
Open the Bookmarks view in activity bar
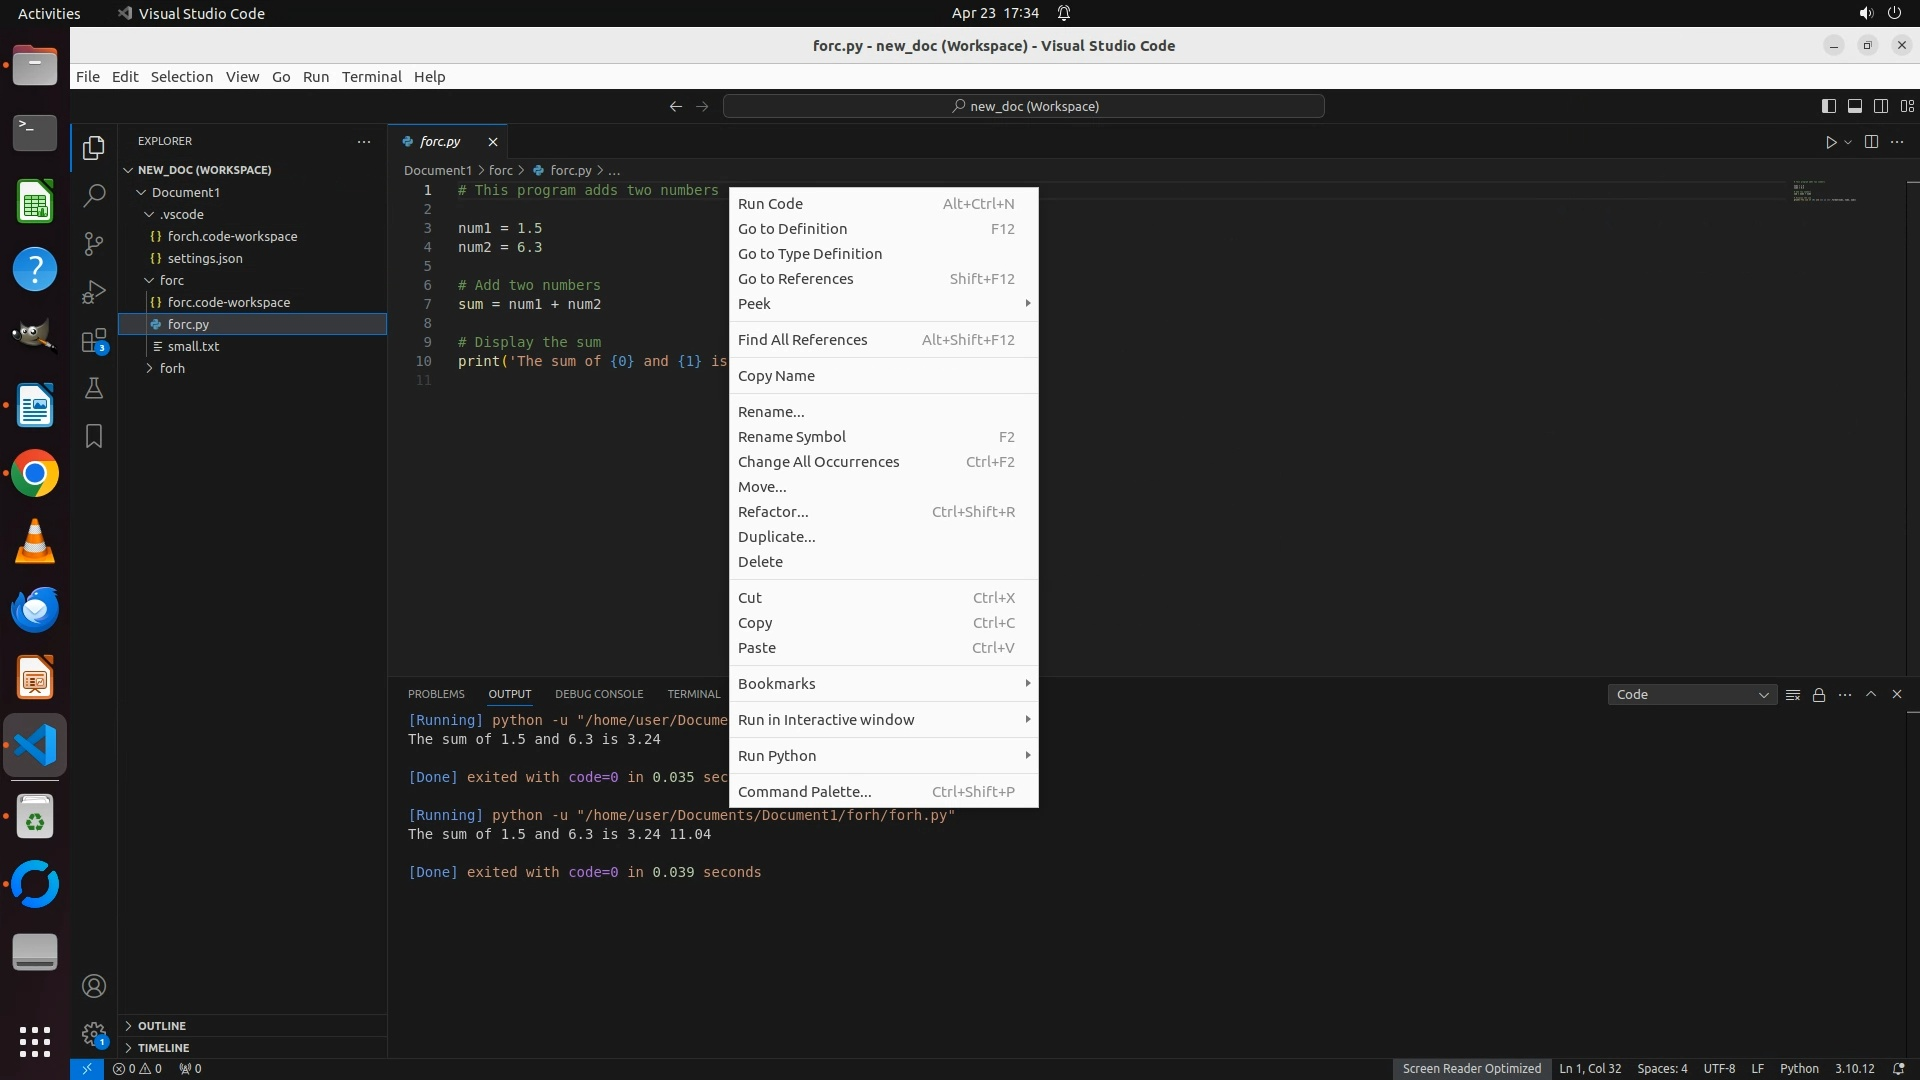94,436
